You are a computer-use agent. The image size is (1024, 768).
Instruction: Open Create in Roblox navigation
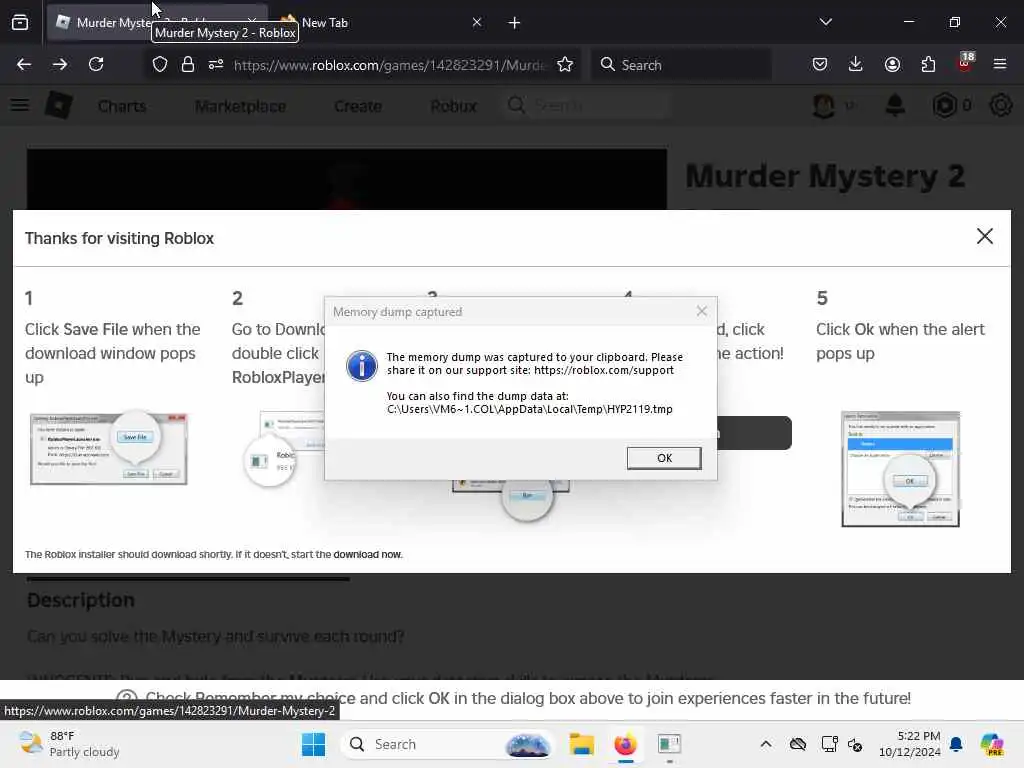[x=357, y=106]
